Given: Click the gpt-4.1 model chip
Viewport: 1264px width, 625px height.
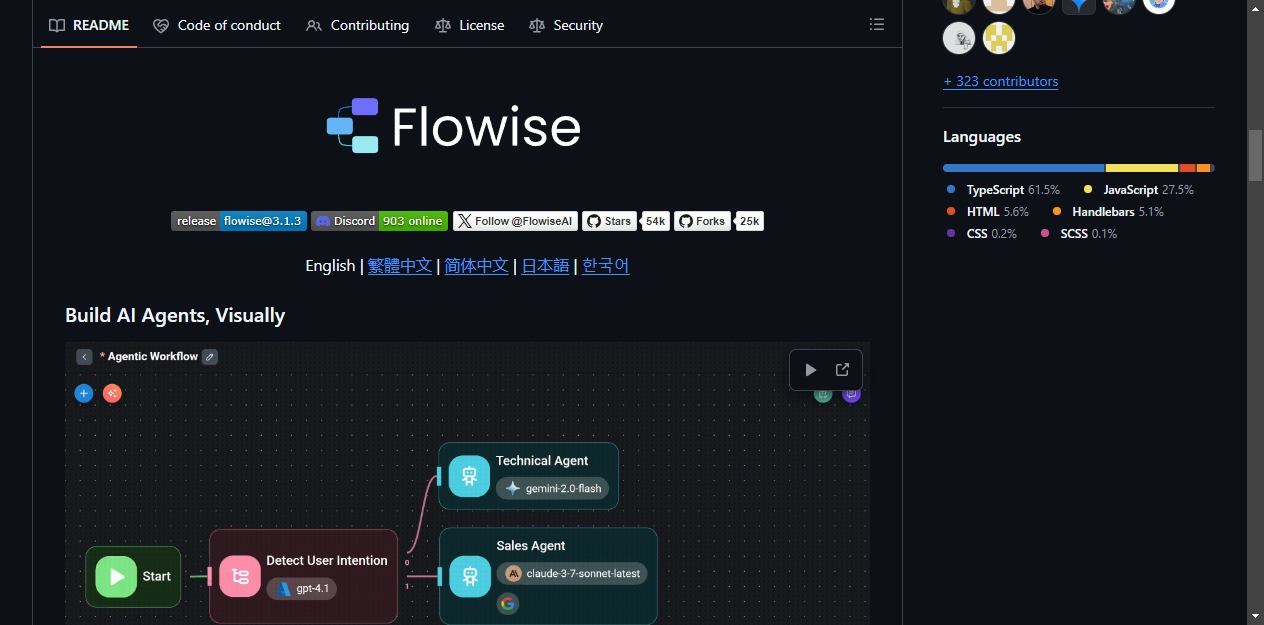Looking at the screenshot, I should (302, 589).
